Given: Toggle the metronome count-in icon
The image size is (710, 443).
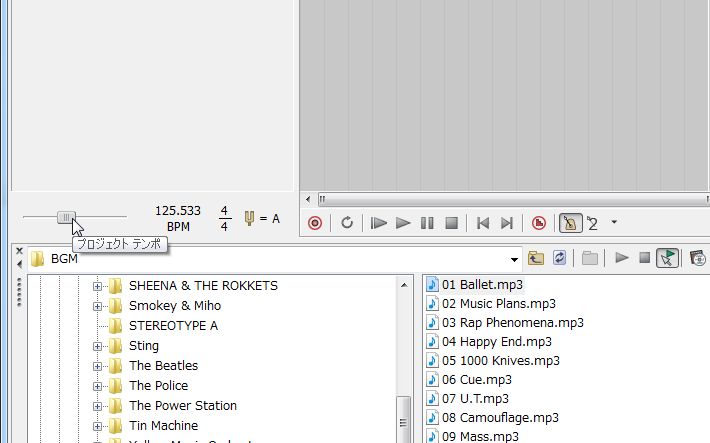Looking at the screenshot, I should 592,223.
